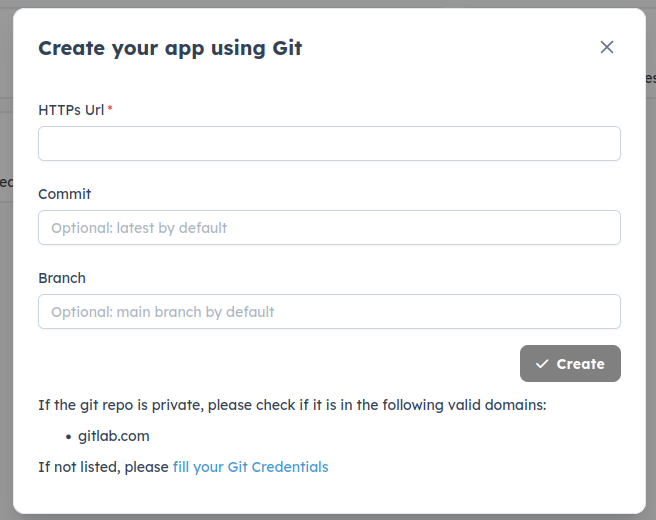656x520 pixels.
Task: Click the 'Optional: main branch by default' placeholder
Action: (x=163, y=312)
